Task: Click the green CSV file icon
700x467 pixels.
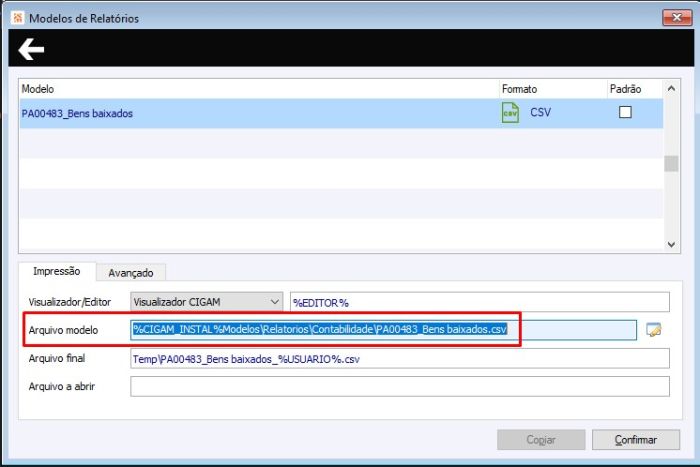Action: 510,113
